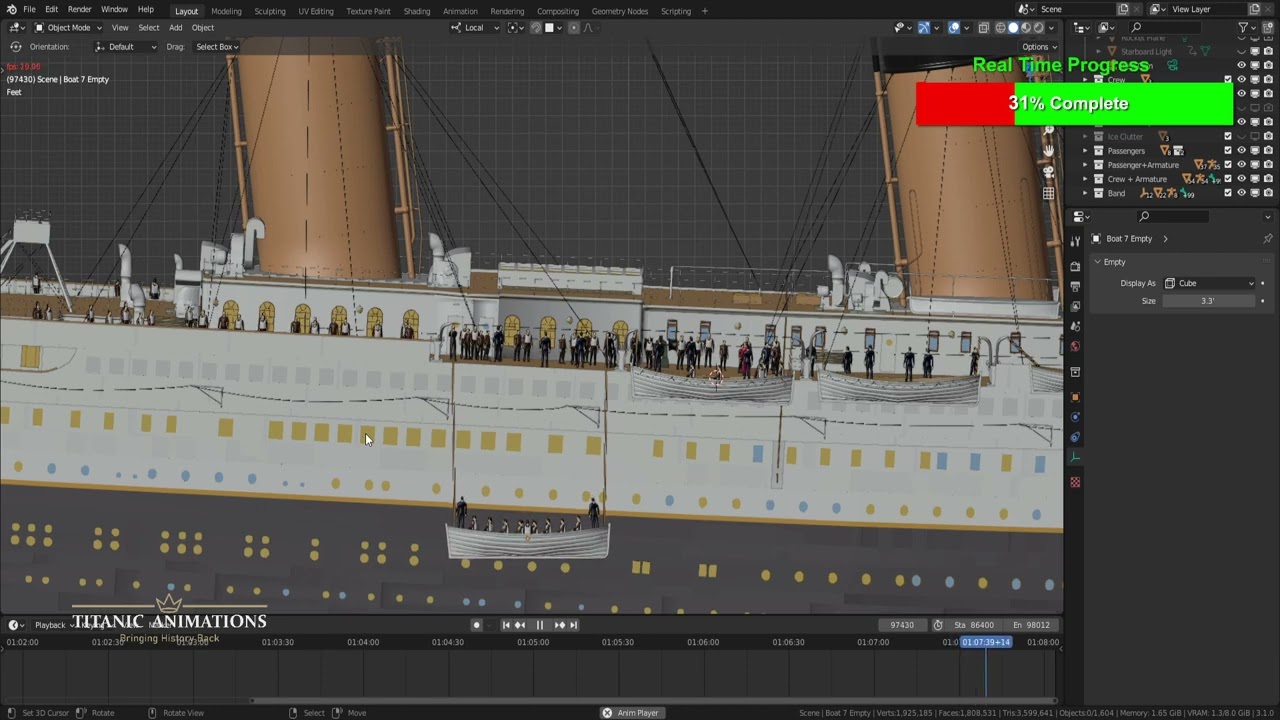Uncheck the Crew + Armature collection checkbox
The width and height of the screenshot is (1280, 720).
click(x=1228, y=179)
